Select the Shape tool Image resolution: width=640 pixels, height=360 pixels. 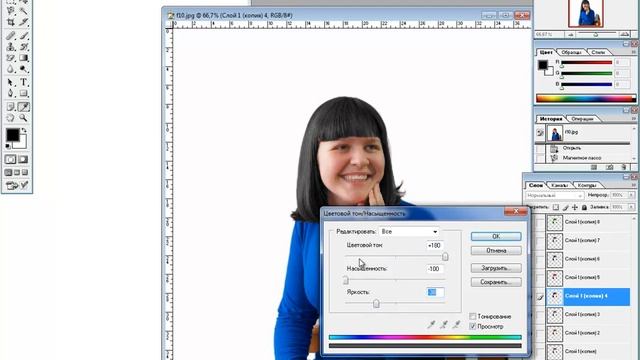[24, 93]
